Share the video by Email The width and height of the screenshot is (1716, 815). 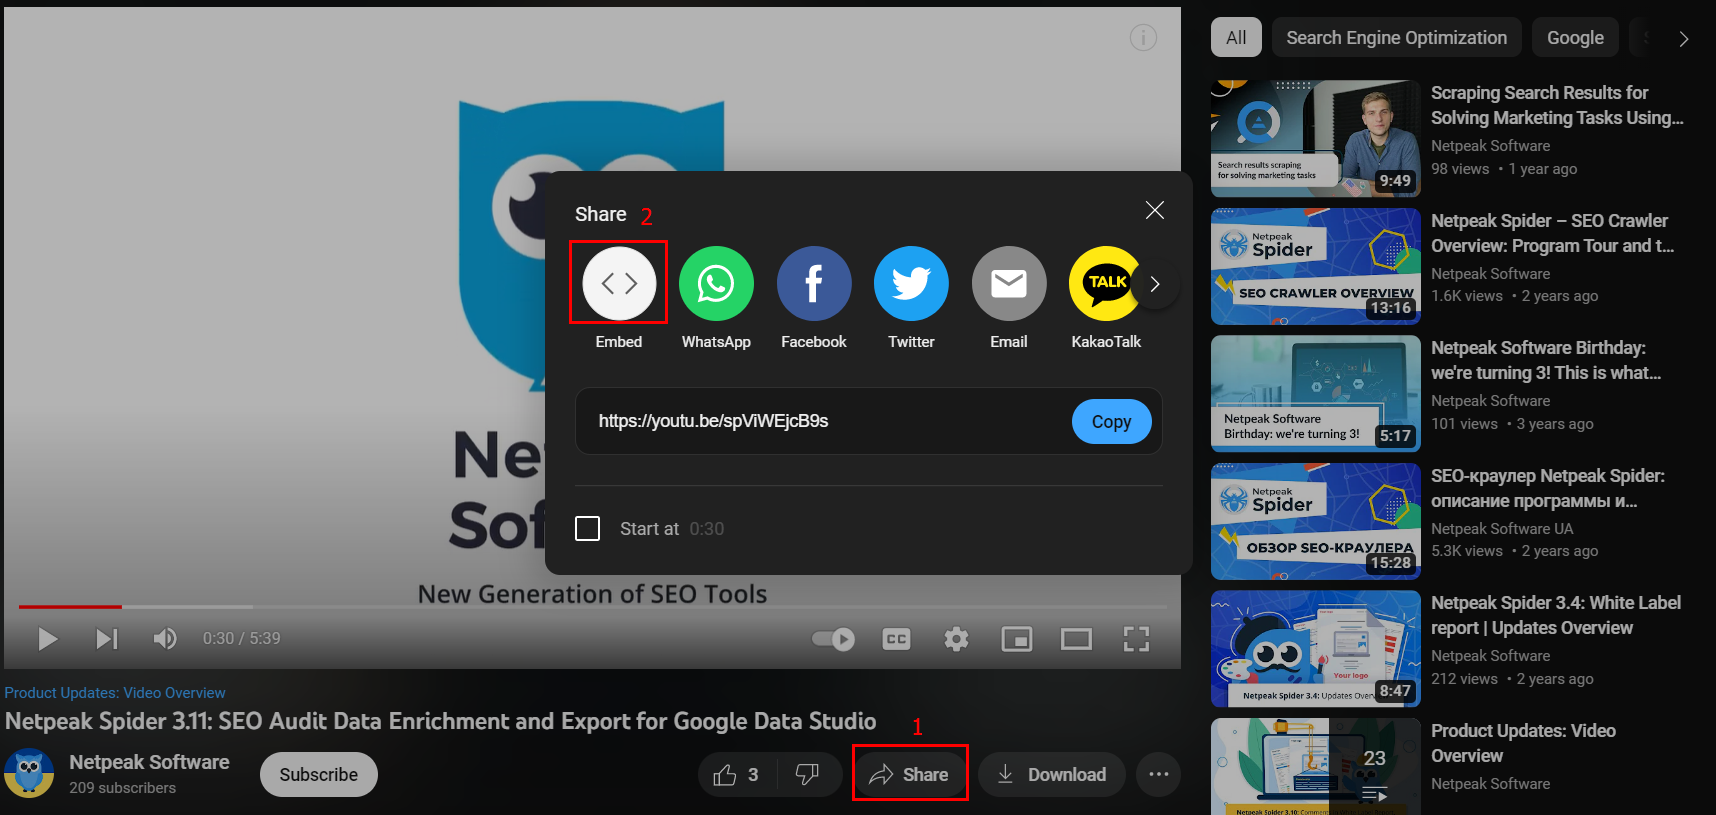(1009, 284)
